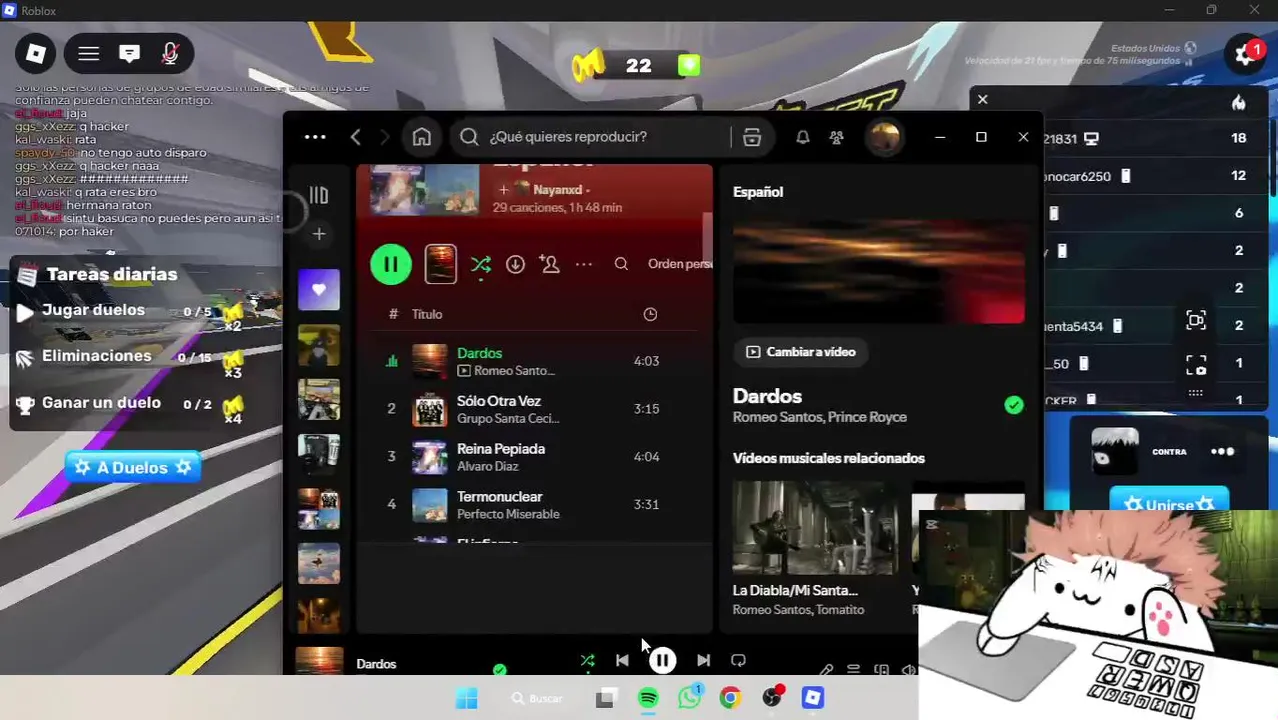Open Spotify notifications bell

[x=802, y=137]
